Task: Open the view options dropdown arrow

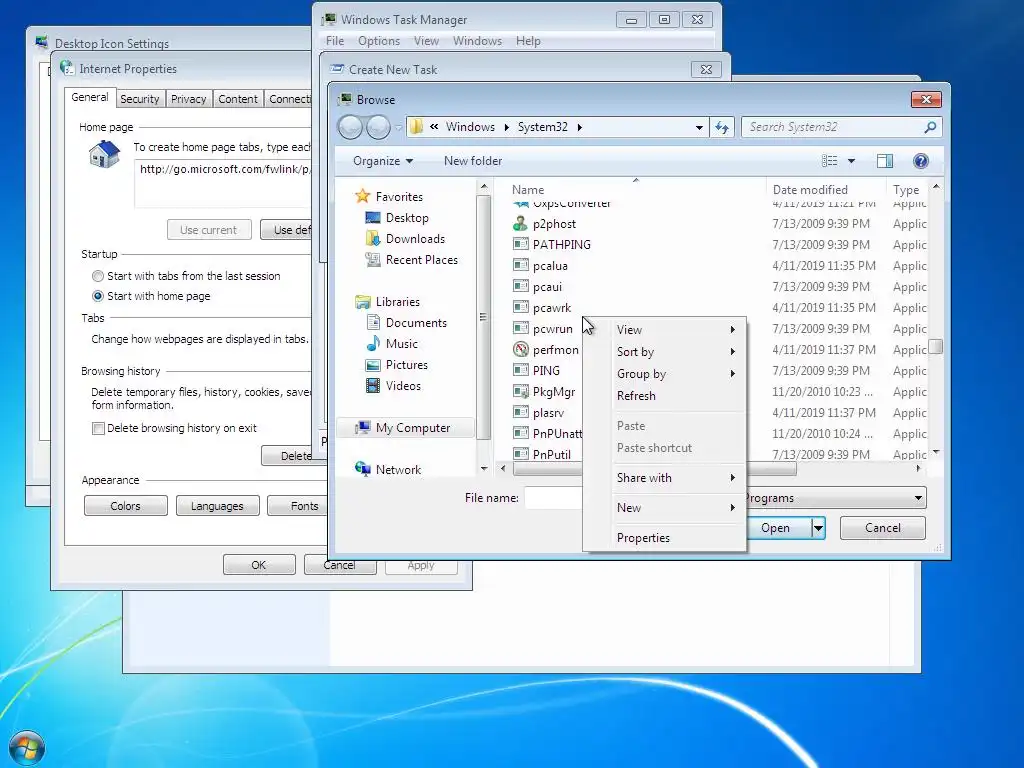Action: pos(851,161)
